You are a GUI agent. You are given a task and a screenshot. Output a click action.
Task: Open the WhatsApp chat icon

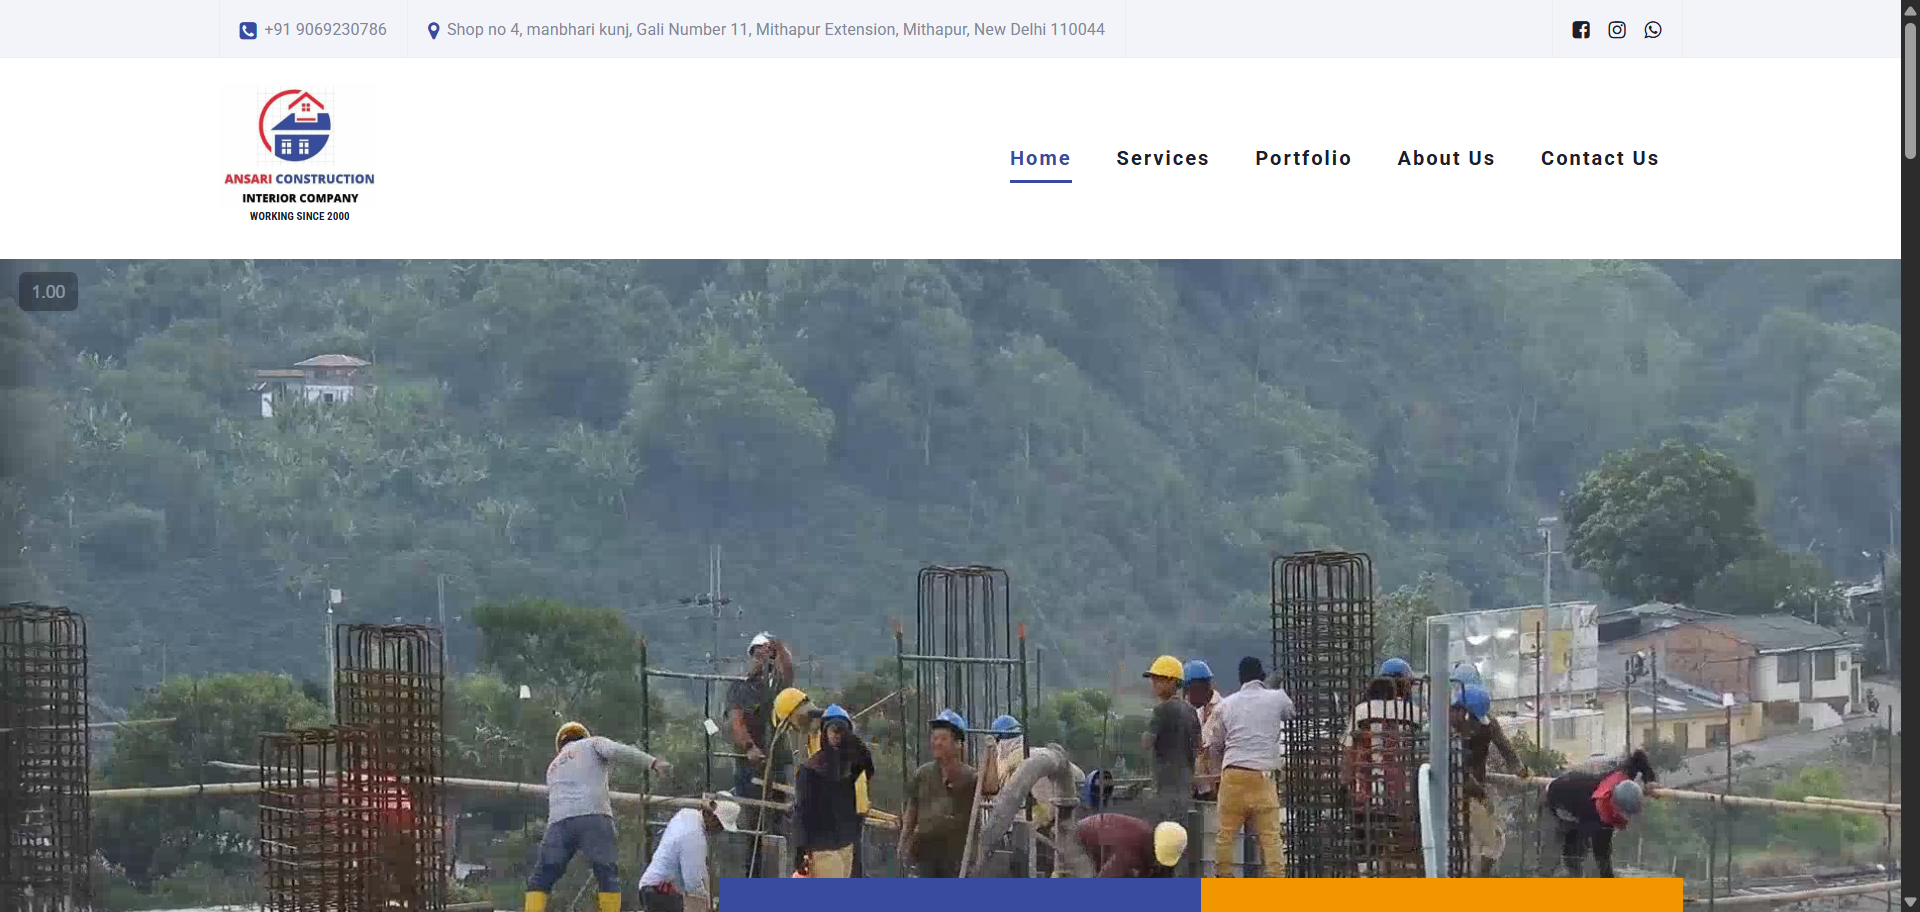point(1653,30)
